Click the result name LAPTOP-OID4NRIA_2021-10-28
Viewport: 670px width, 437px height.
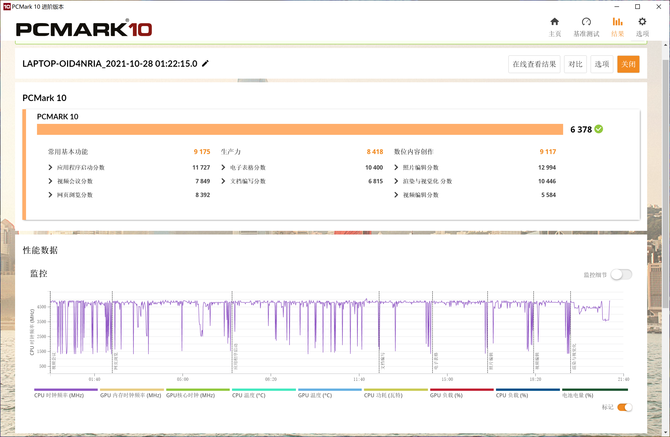pos(110,64)
